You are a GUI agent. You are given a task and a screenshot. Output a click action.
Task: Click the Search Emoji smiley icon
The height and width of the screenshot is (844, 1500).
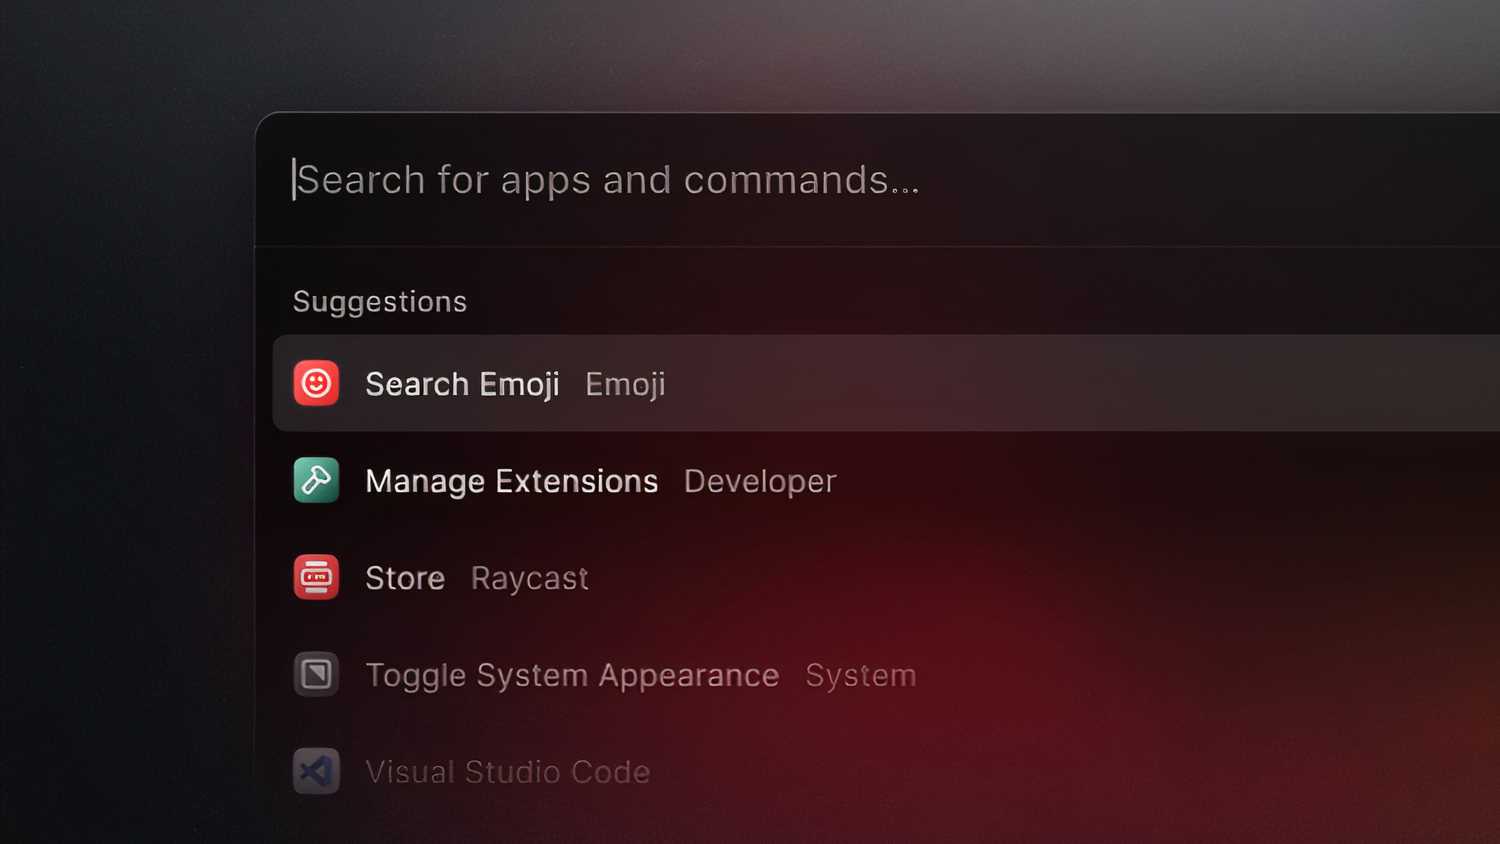point(315,383)
